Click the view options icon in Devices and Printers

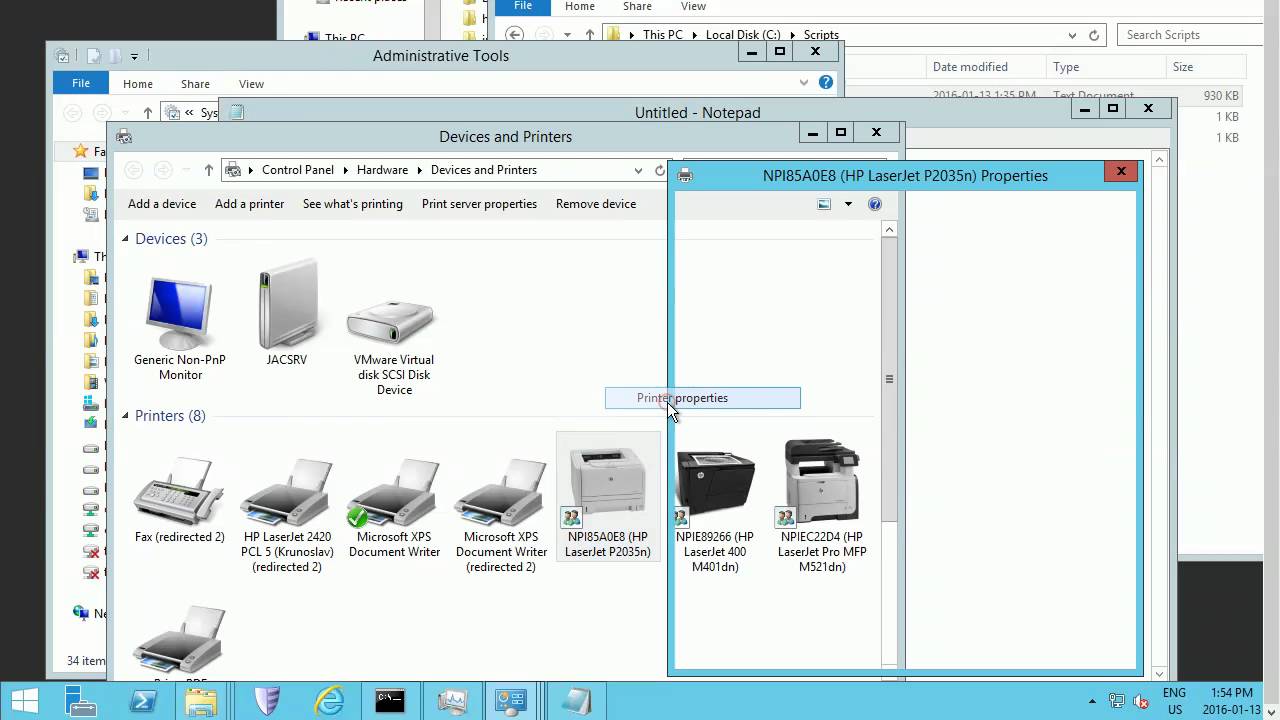pyautogui.click(x=824, y=204)
